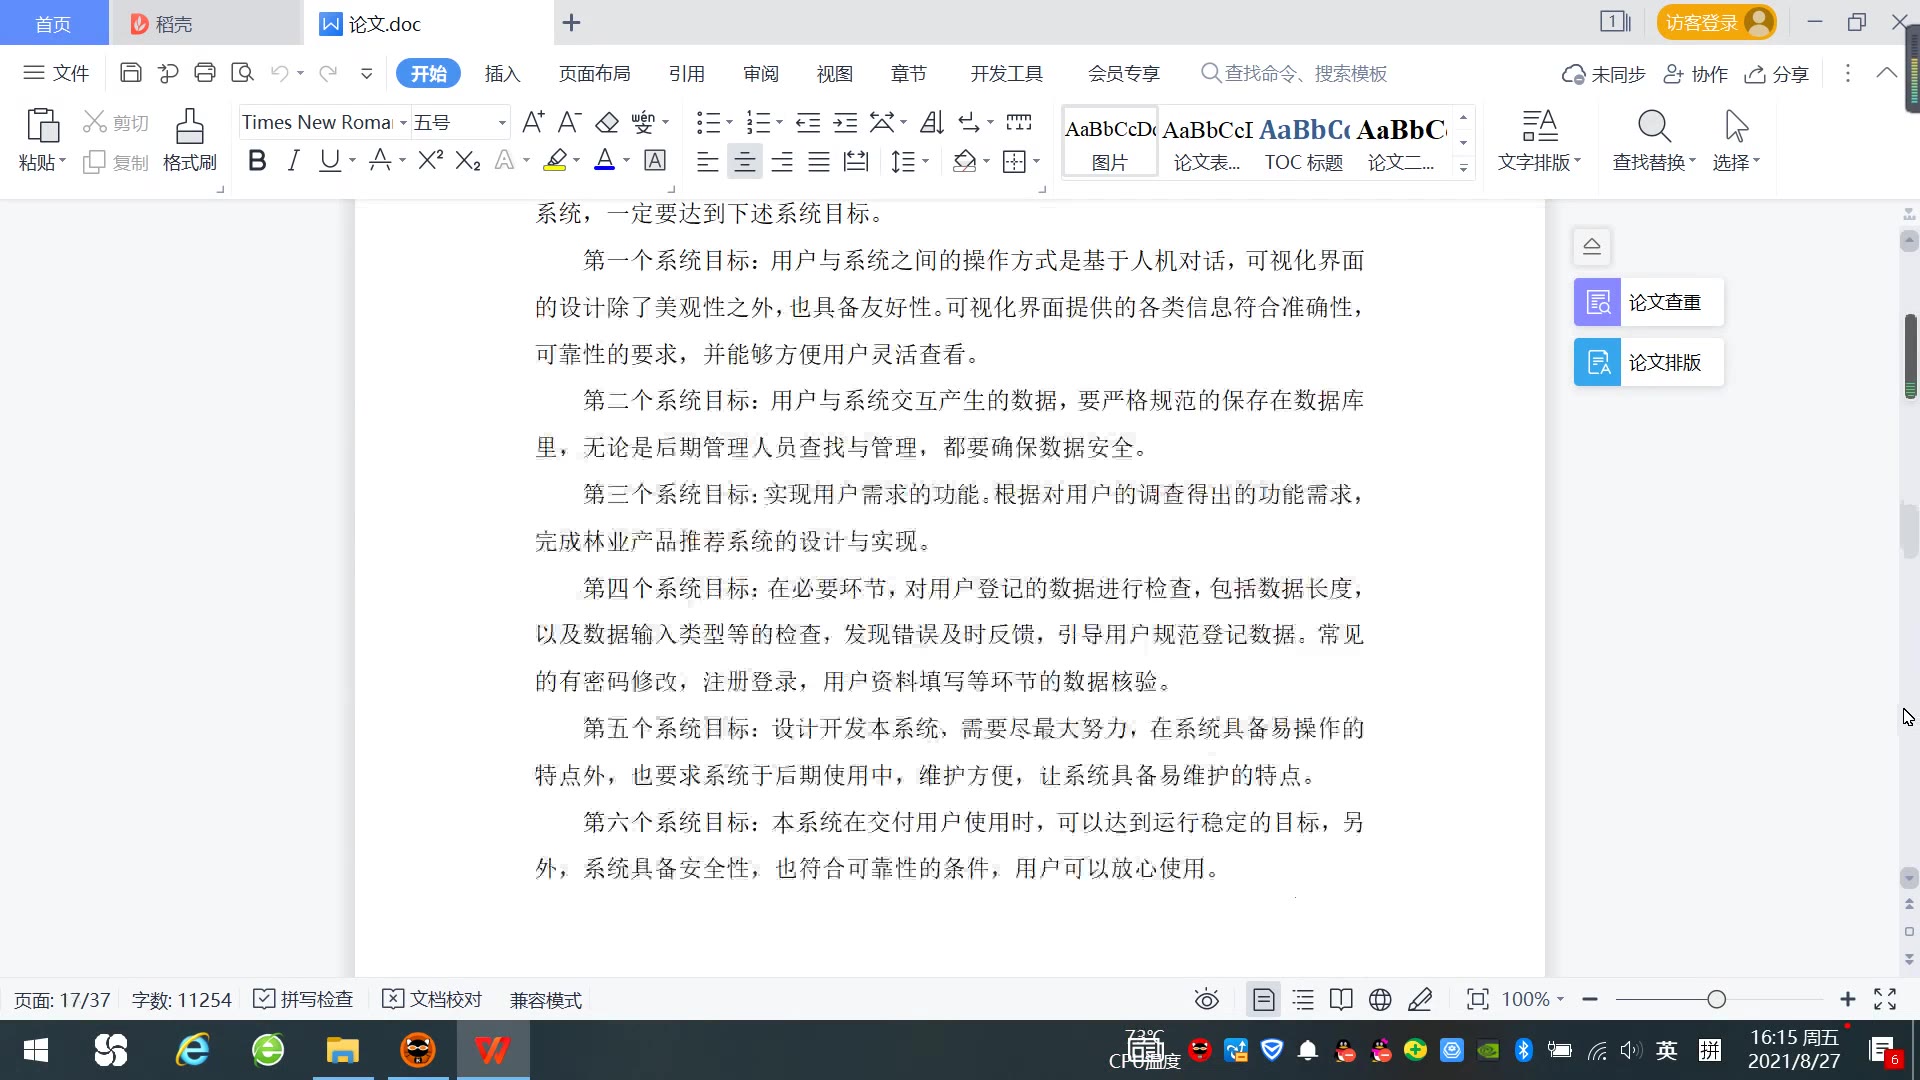The image size is (1920, 1080).
Task: Increase font size with A+ icon
Action: [x=533, y=122]
